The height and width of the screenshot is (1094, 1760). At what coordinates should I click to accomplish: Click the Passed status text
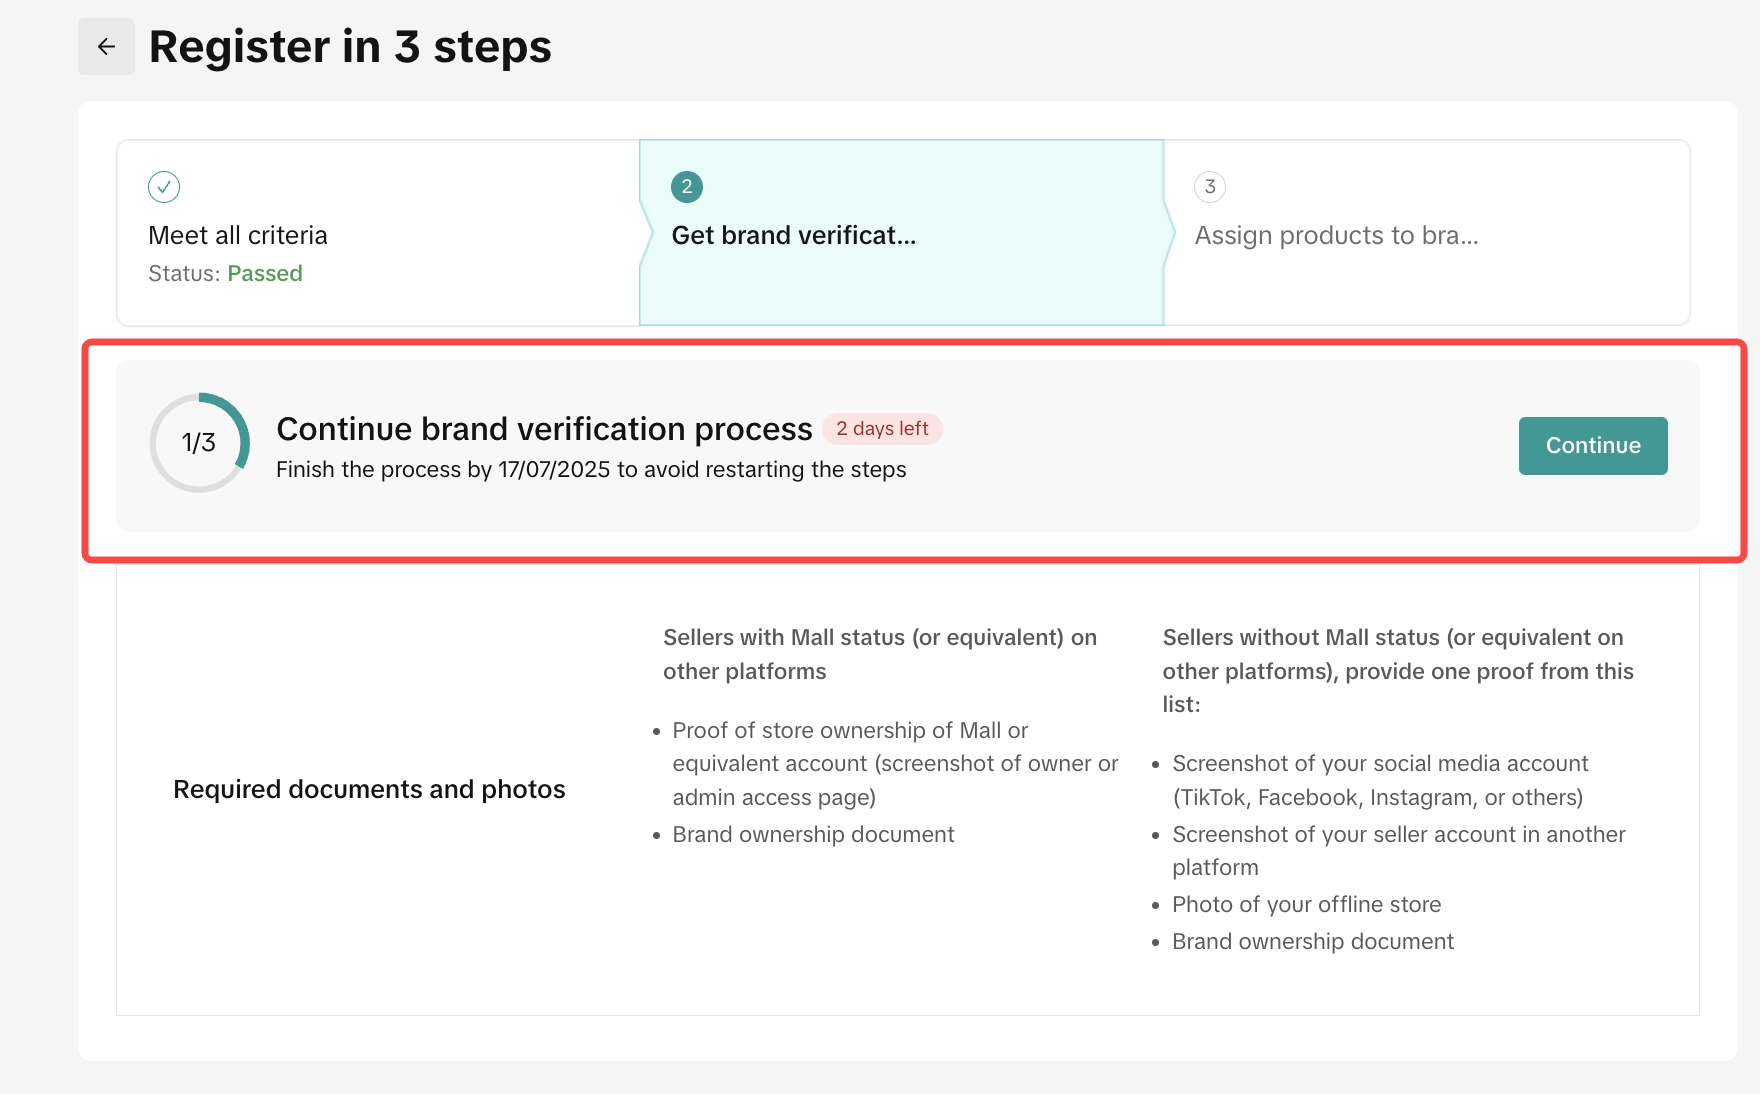265,274
